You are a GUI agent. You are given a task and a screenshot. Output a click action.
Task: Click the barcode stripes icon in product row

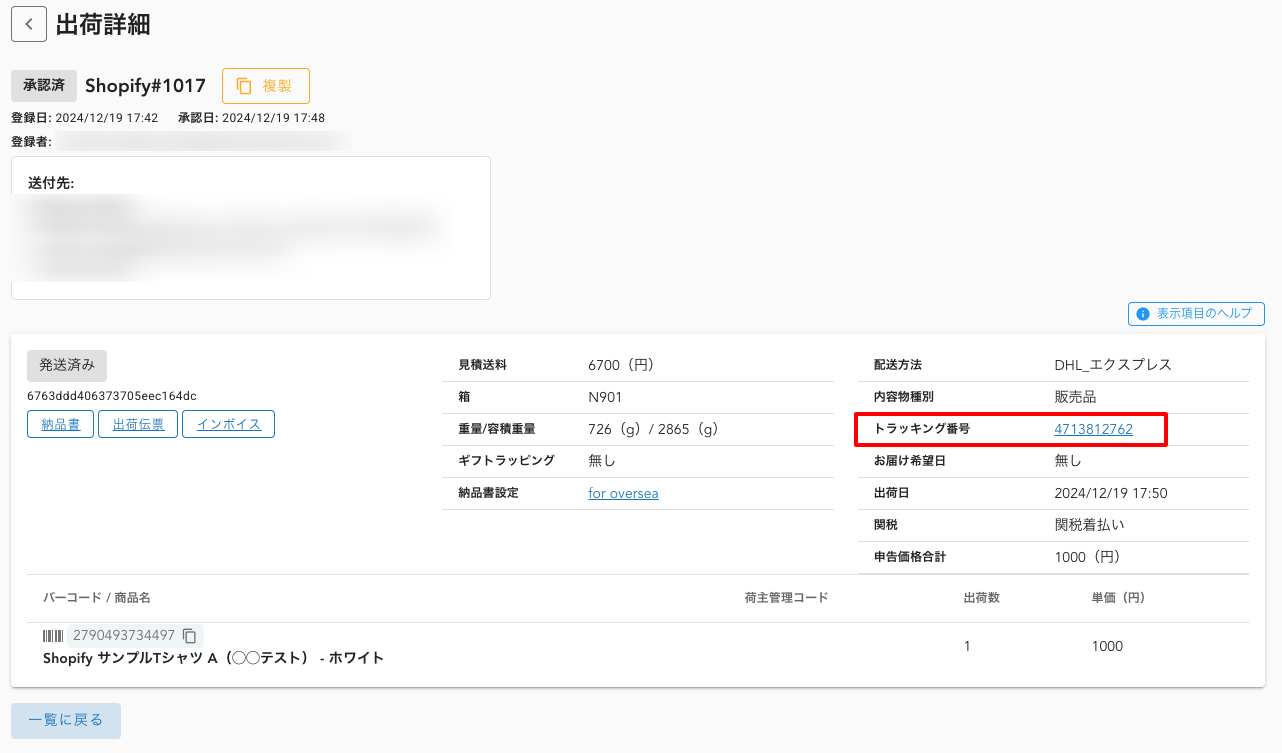click(x=52, y=635)
